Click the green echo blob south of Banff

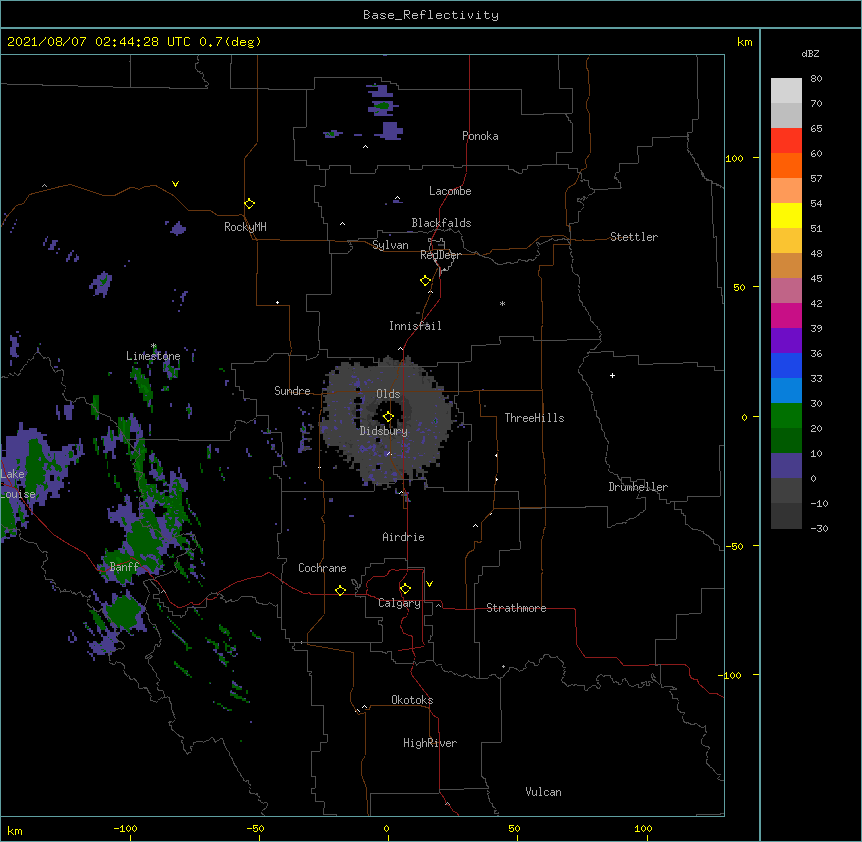(125, 611)
